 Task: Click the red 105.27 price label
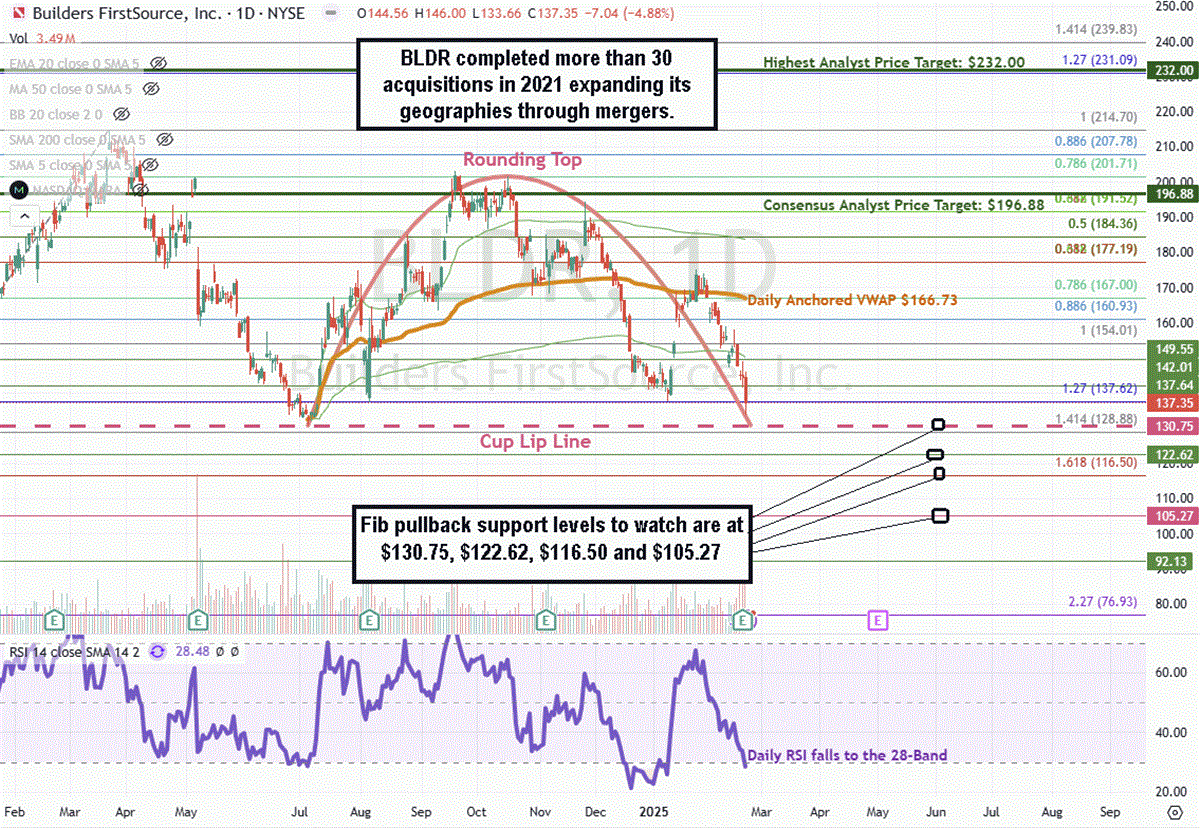coord(1174,516)
